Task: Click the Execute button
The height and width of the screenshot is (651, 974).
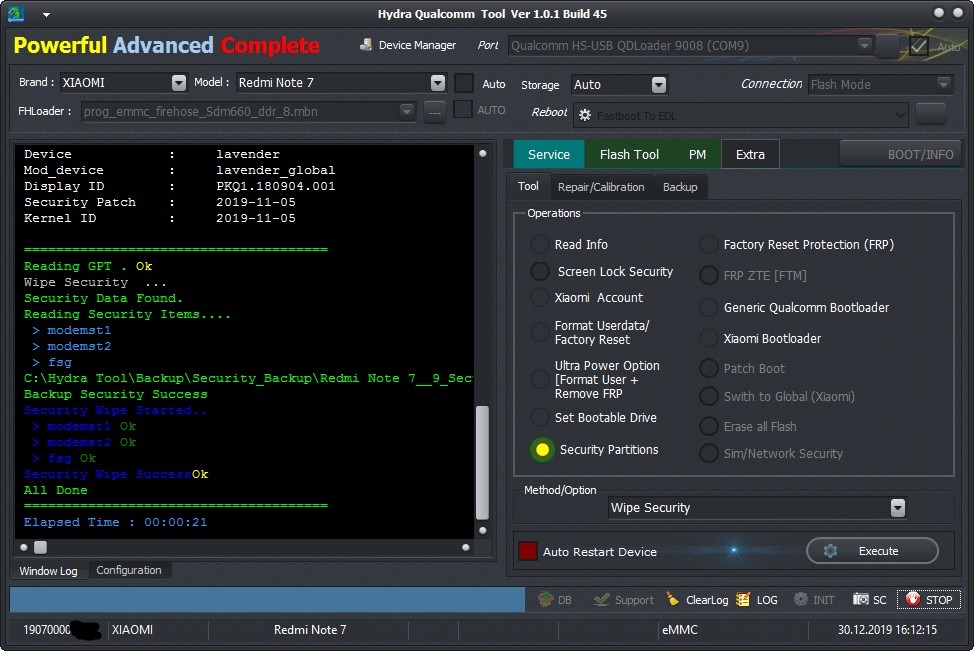Action: point(872,551)
